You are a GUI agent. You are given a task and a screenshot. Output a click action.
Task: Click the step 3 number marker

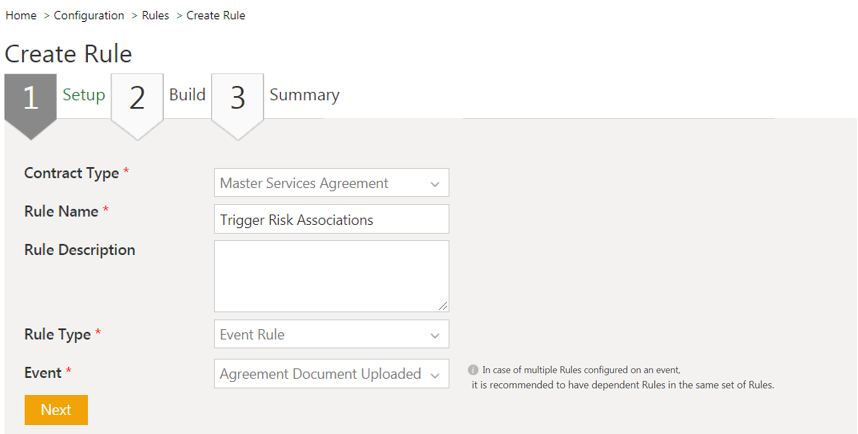pos(237,98)
